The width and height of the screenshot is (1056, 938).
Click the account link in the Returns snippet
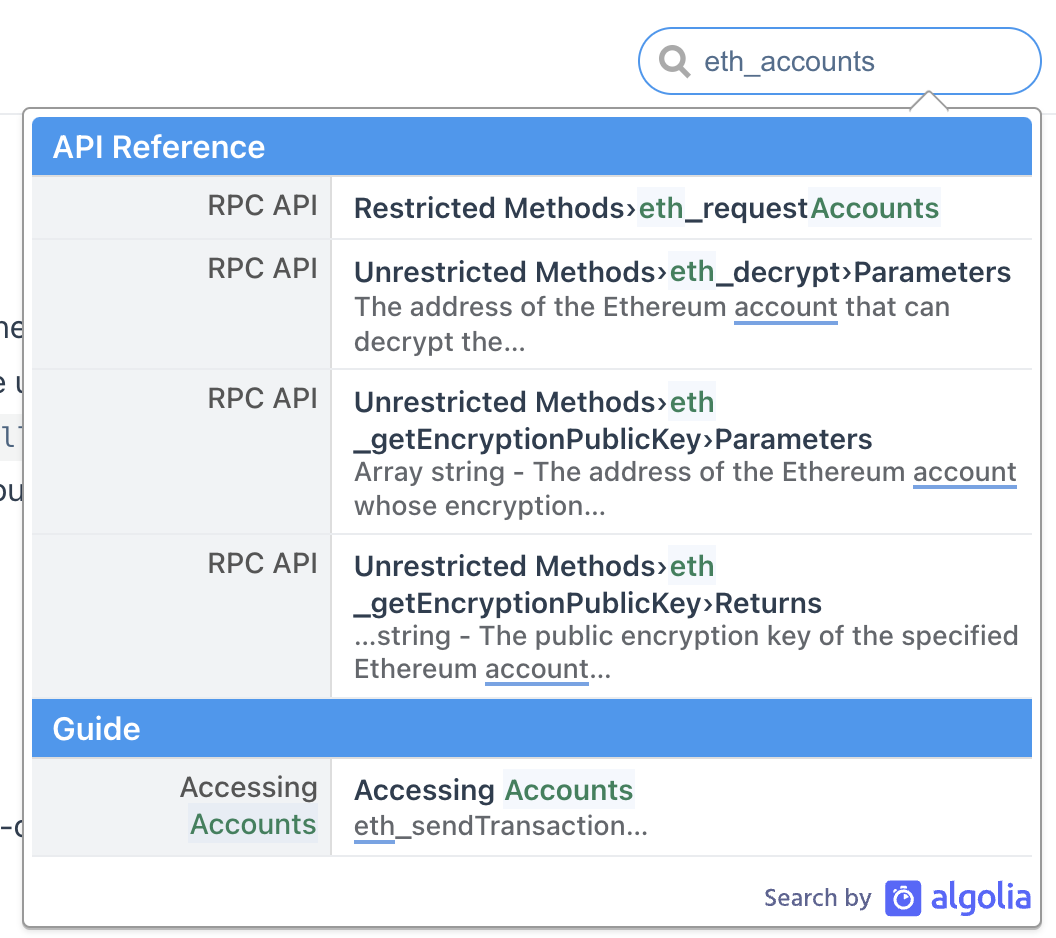click(x=536, y=668)
